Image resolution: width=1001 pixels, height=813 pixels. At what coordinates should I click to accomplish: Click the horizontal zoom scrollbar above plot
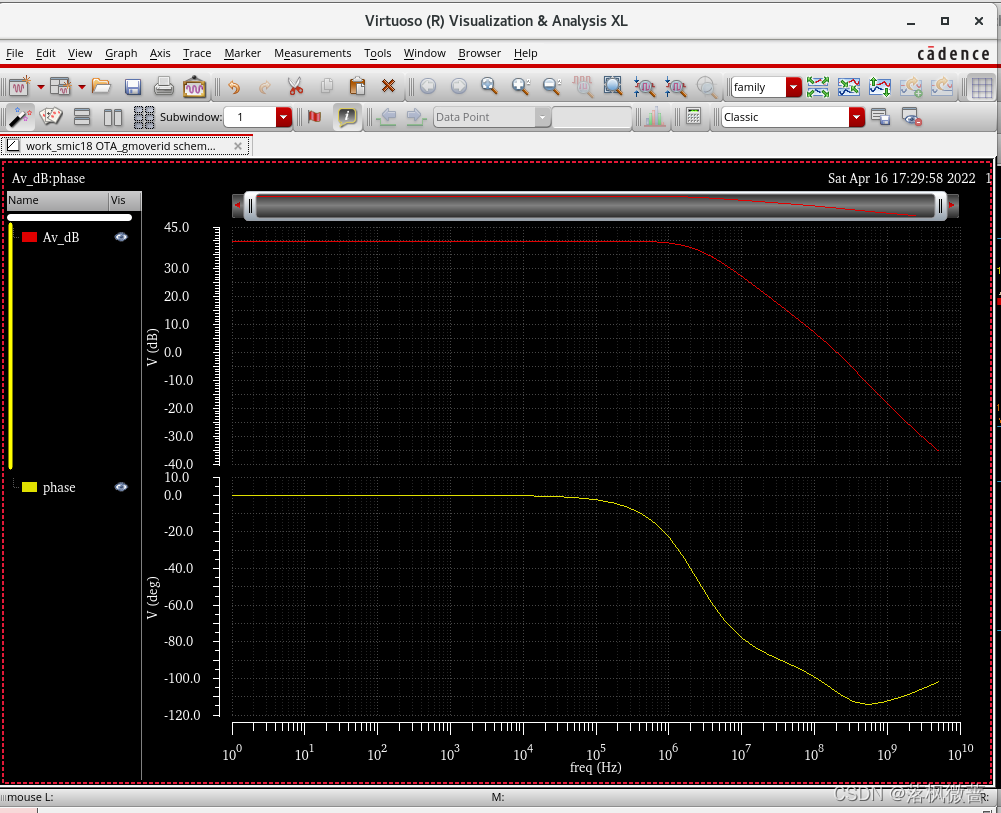(x=594, y=206)
